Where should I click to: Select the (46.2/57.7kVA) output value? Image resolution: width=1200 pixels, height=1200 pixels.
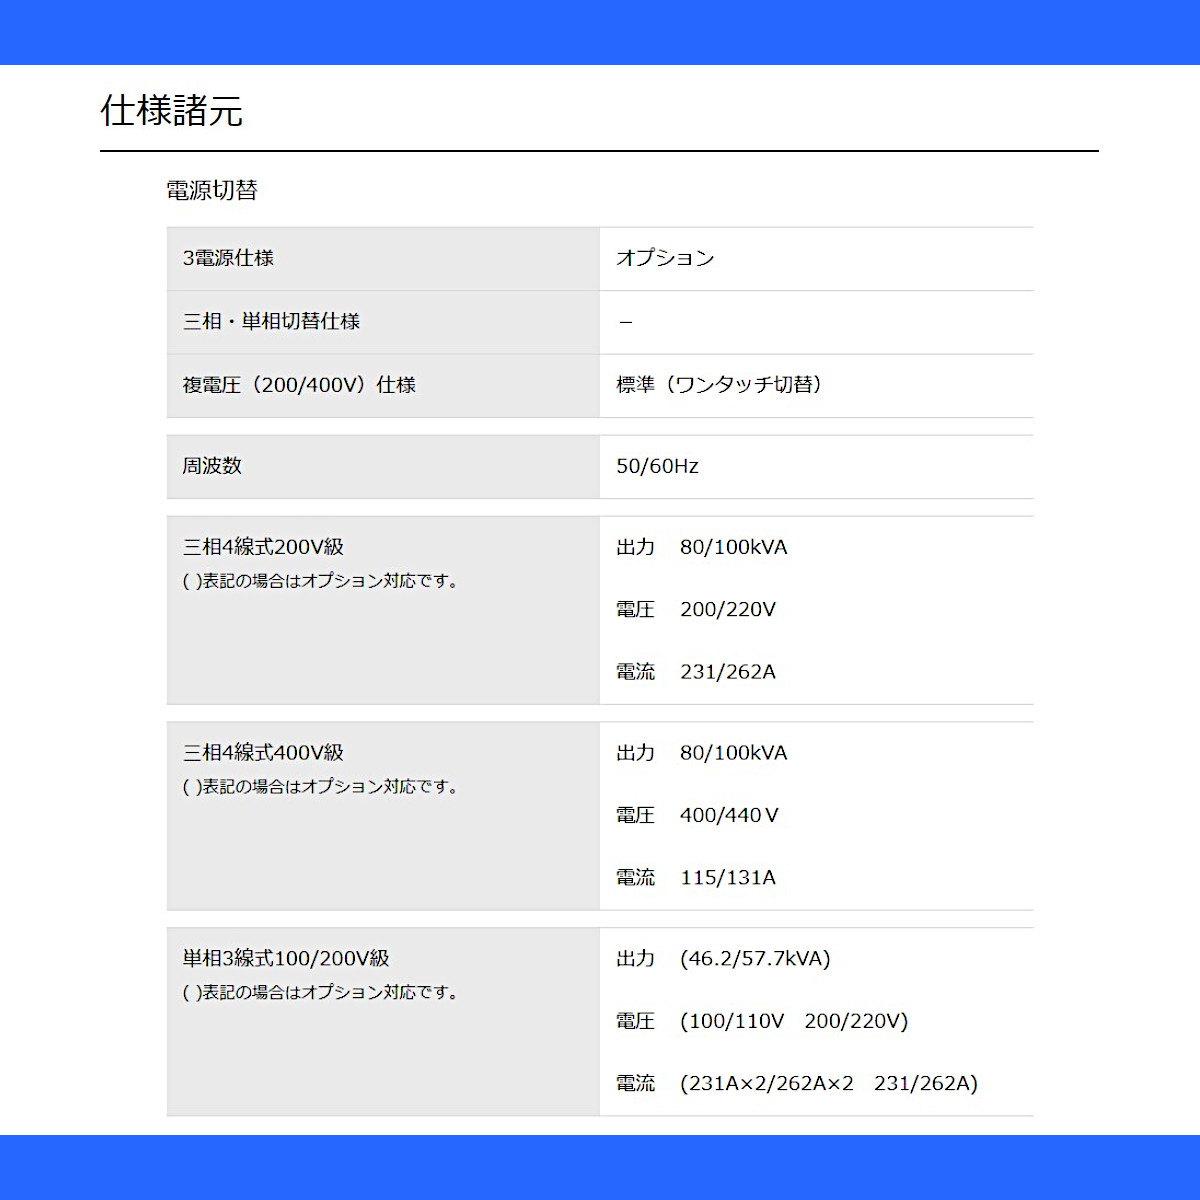[x=755, y=959]
